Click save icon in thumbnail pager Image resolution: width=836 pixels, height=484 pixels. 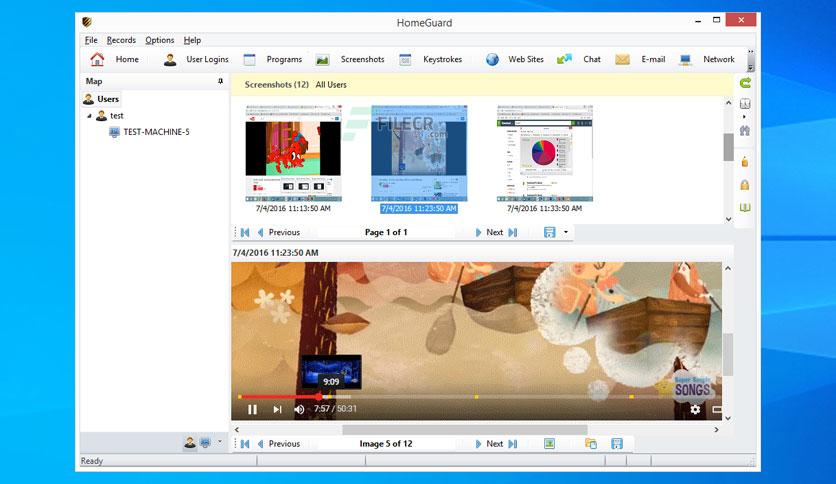[x=549, y=232]
